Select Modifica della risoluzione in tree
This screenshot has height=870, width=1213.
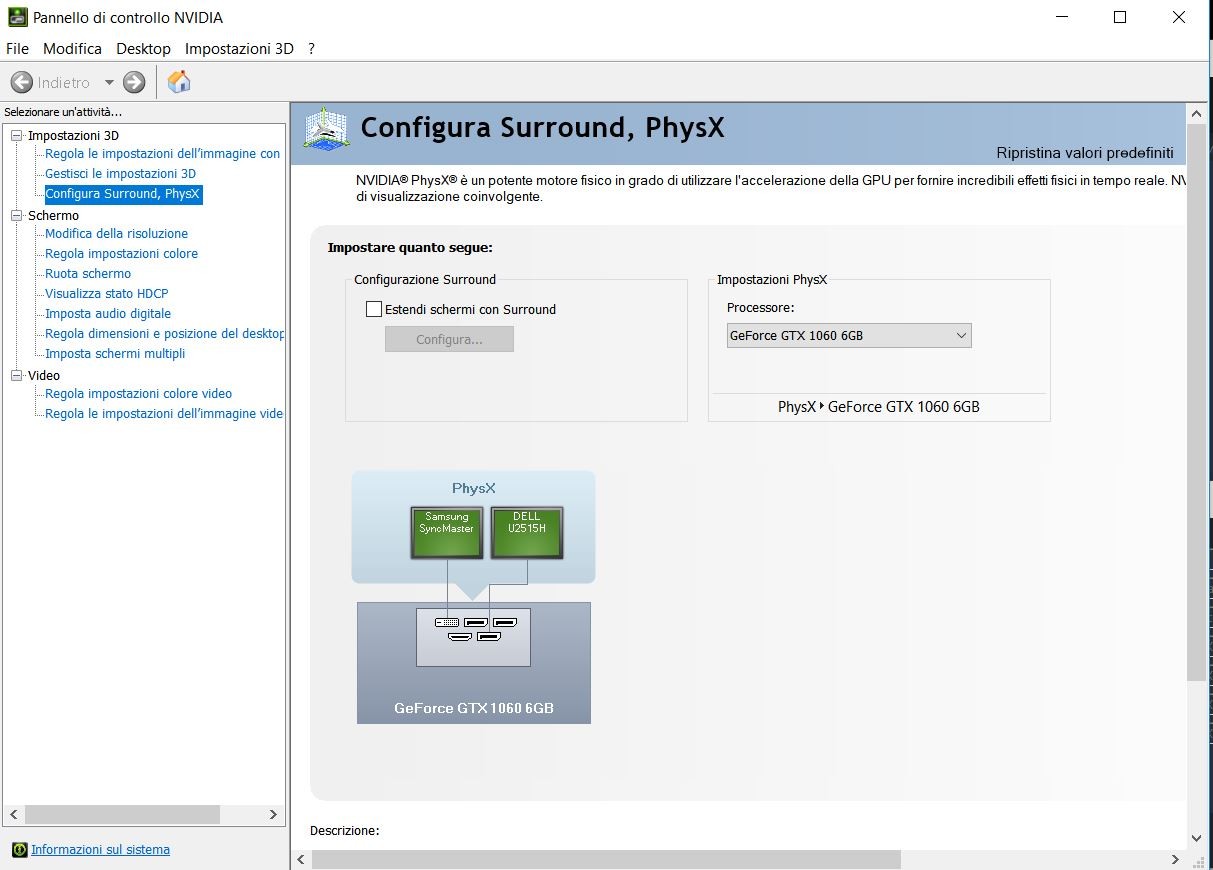pos(116,234)
